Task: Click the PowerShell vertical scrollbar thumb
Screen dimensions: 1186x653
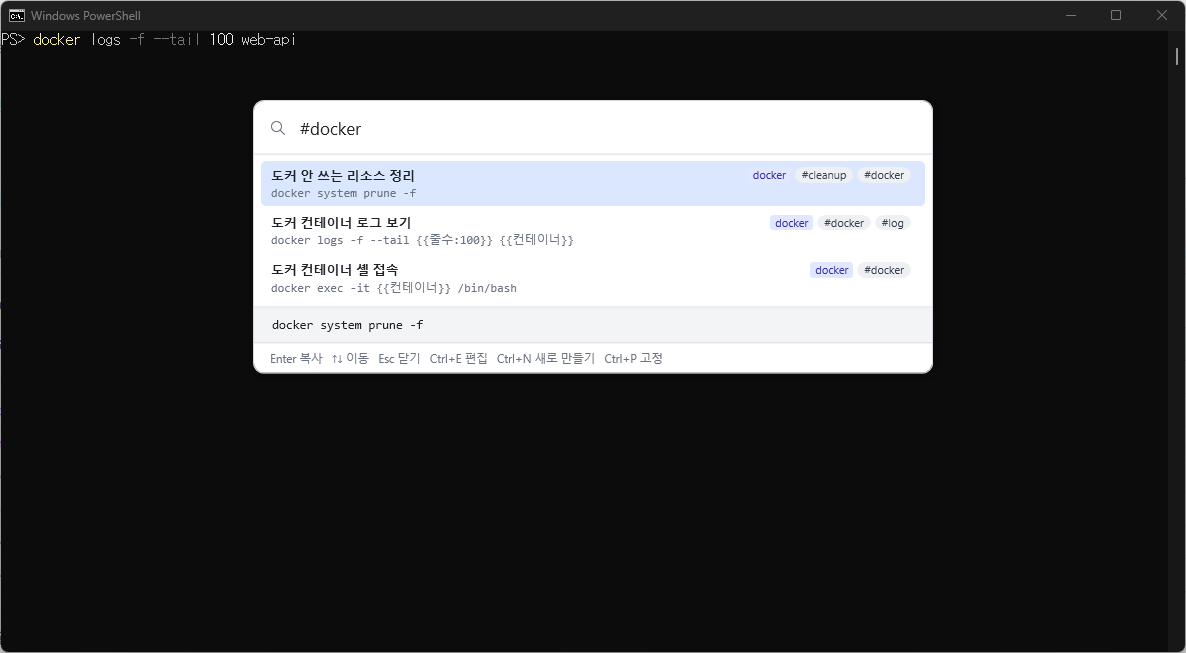Action: click(1177, 57)
